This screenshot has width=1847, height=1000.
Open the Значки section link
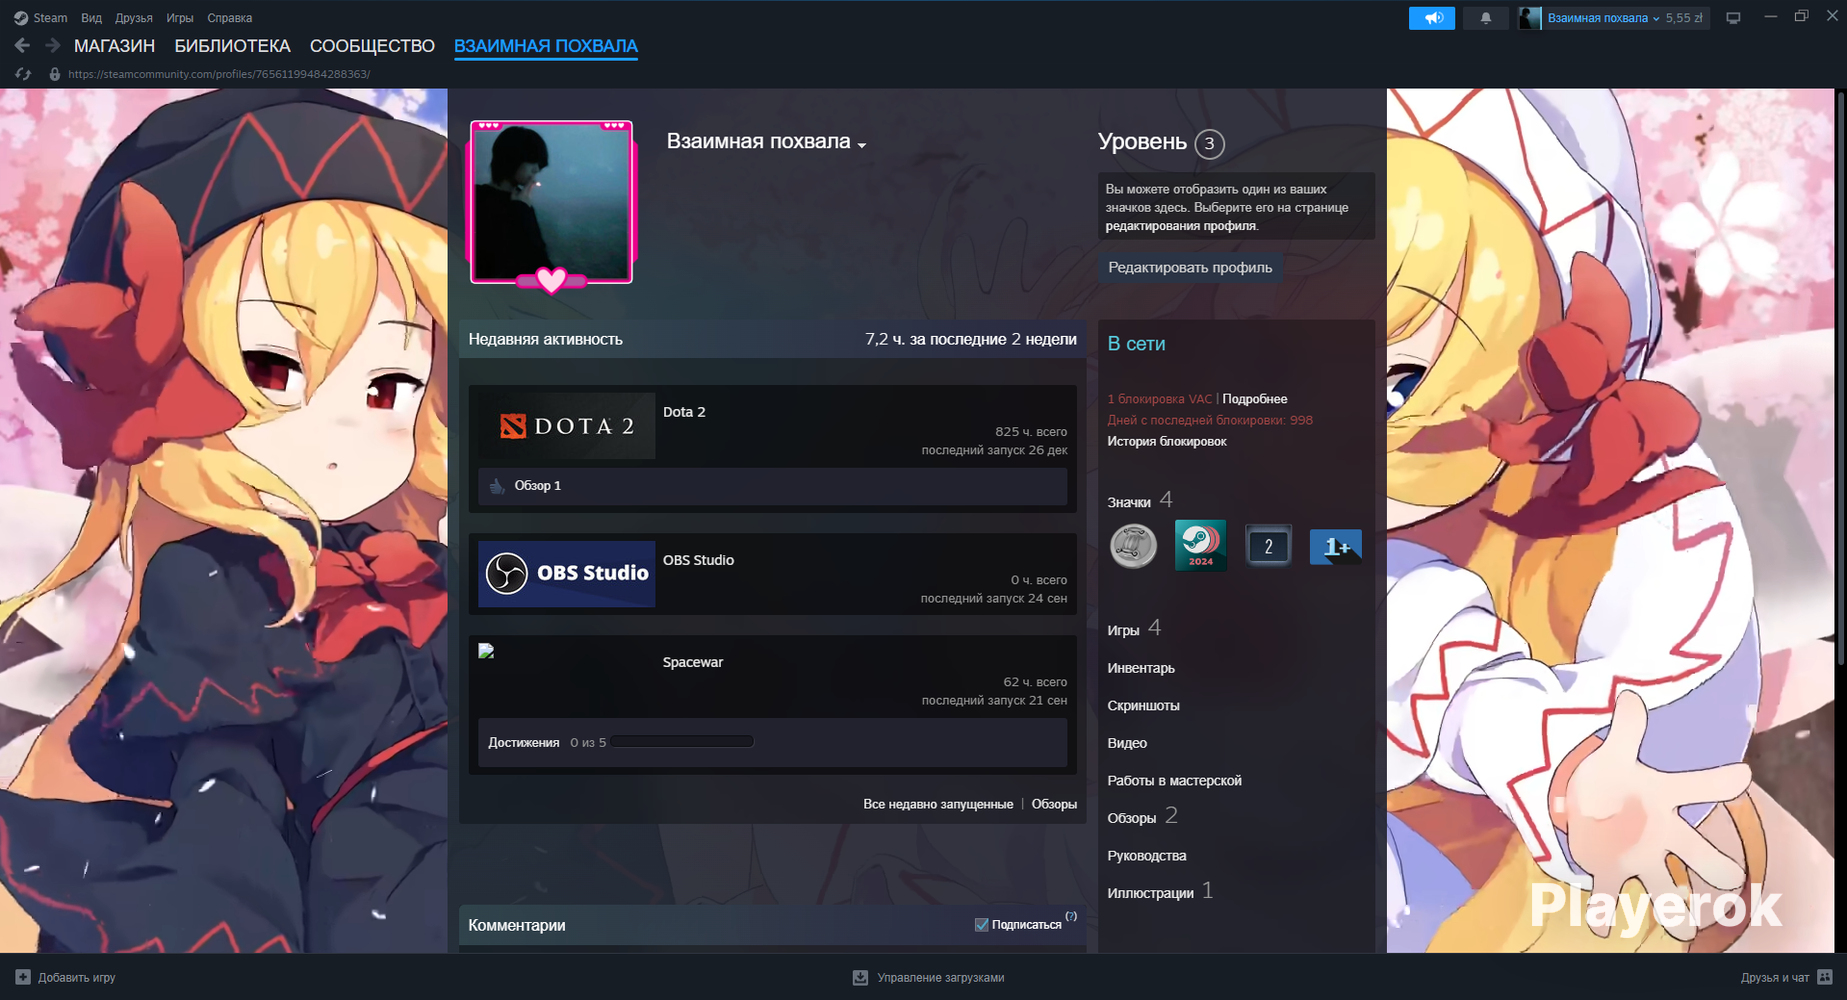click(x=1129, y=502)
